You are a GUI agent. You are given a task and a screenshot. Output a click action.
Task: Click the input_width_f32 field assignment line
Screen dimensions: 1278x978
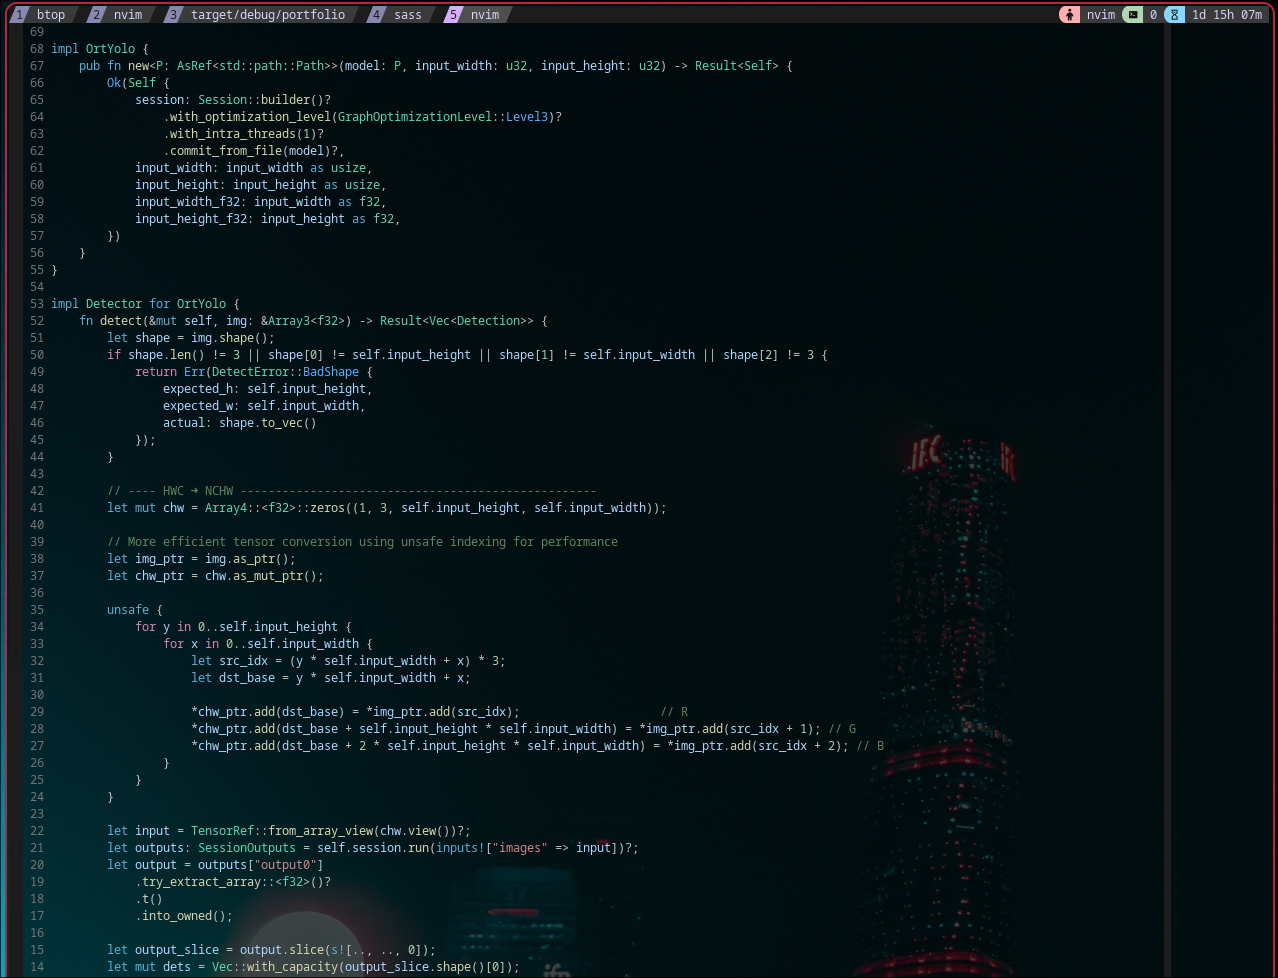[261, 202]
